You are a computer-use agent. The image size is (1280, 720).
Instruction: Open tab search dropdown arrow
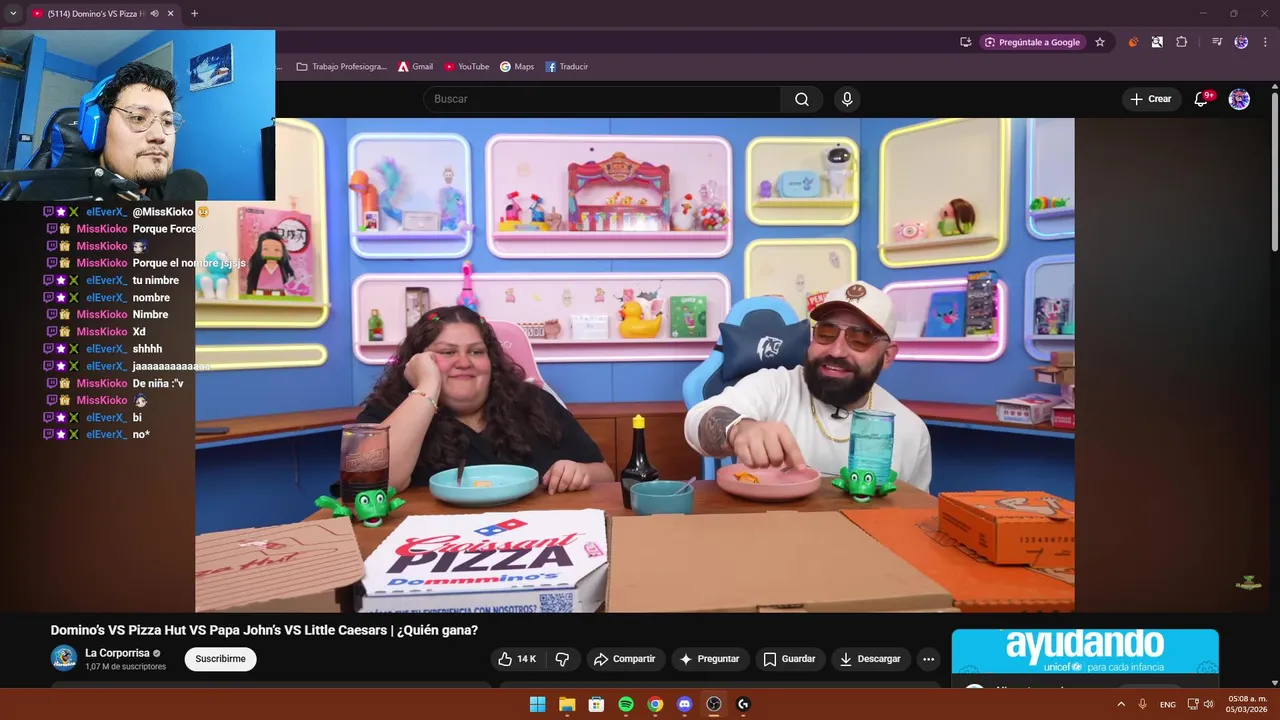[x=13, y=13]
